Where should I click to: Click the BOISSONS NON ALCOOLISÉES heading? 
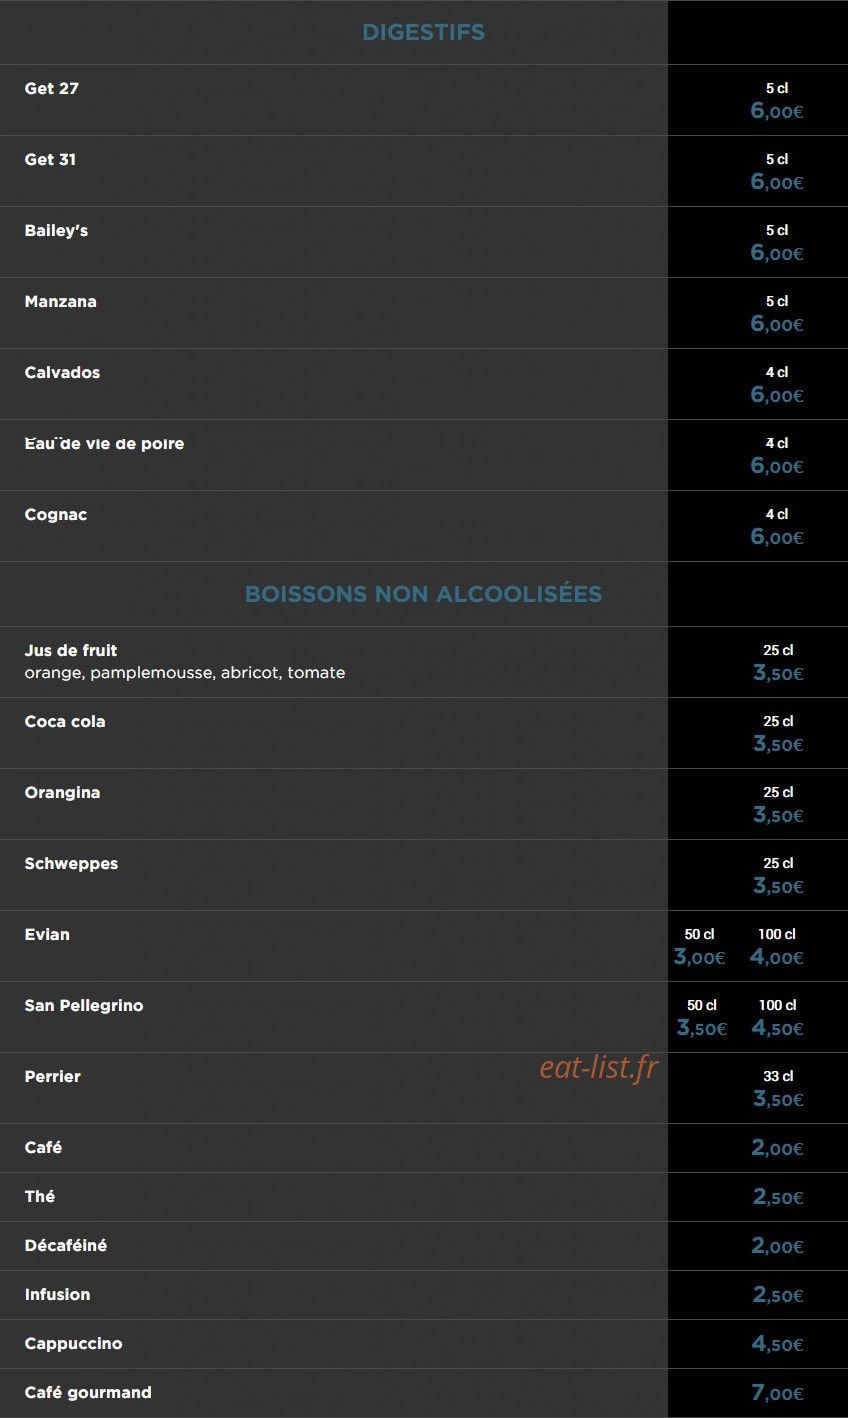(423, 594)
